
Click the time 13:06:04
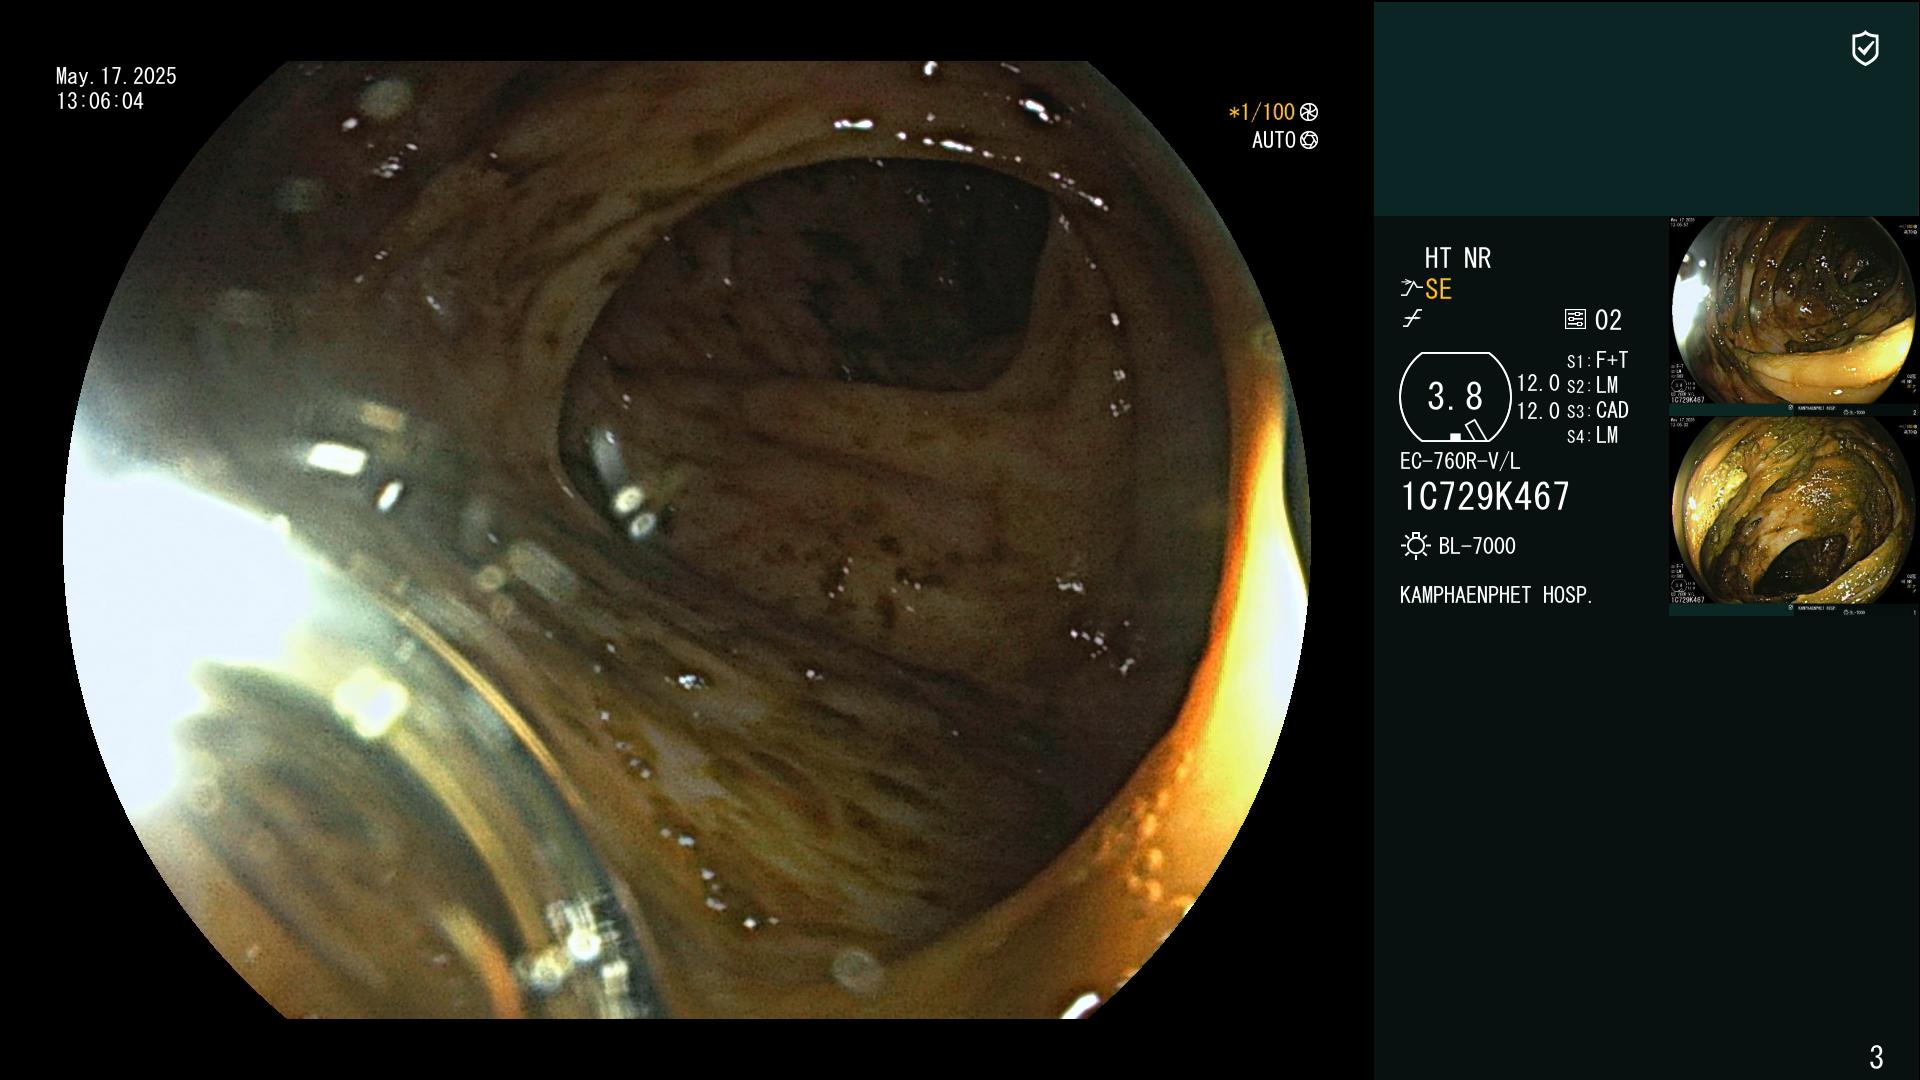(x=100, y=102)
